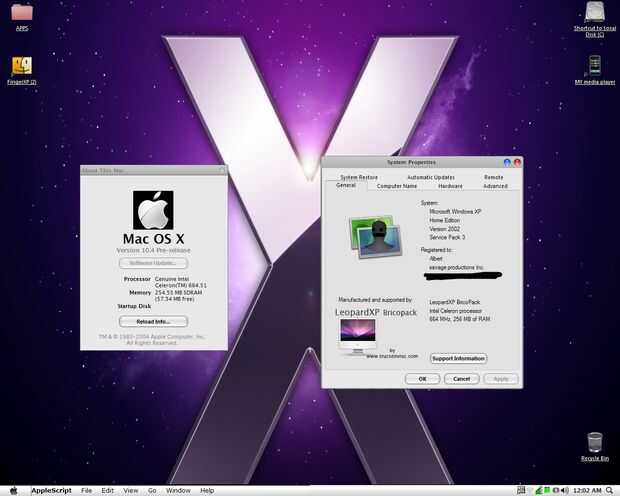Switch to the System Restore tab
Image resolution: width=620 pixels, height=496 pixels.
[359, 177]
